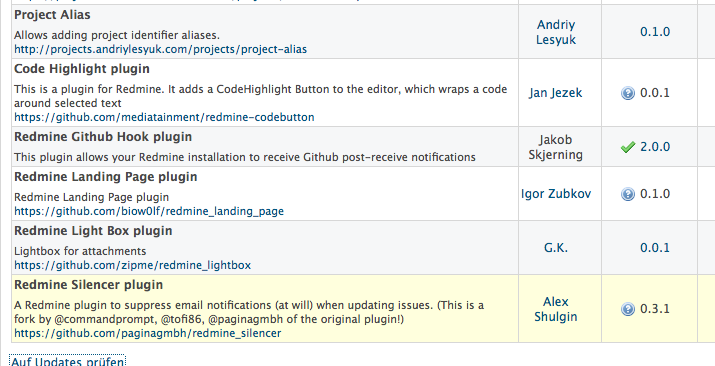The image size is (715, 366).
Task: Select the 'Project Alias' plugin title
Action: pyautogui.click(x=52, y=15)
